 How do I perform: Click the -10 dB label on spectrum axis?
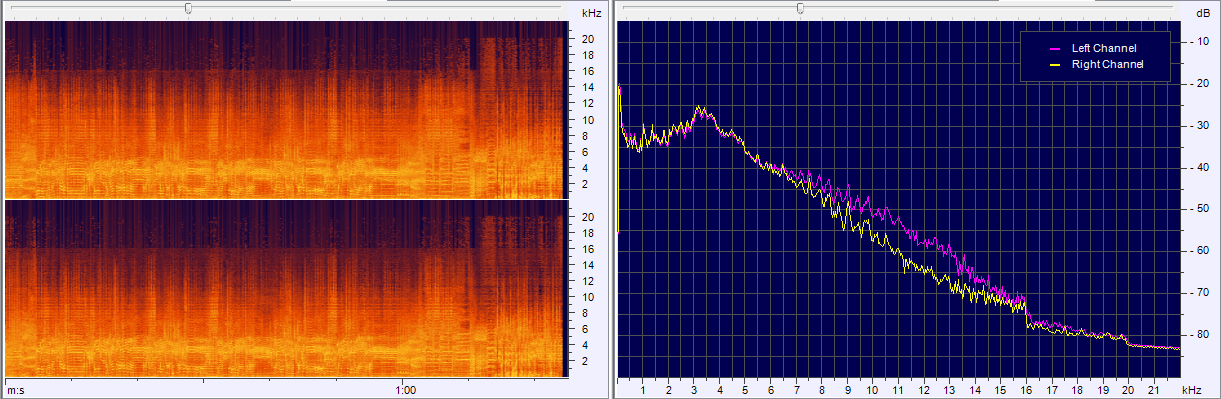(x=1196, y=42)
